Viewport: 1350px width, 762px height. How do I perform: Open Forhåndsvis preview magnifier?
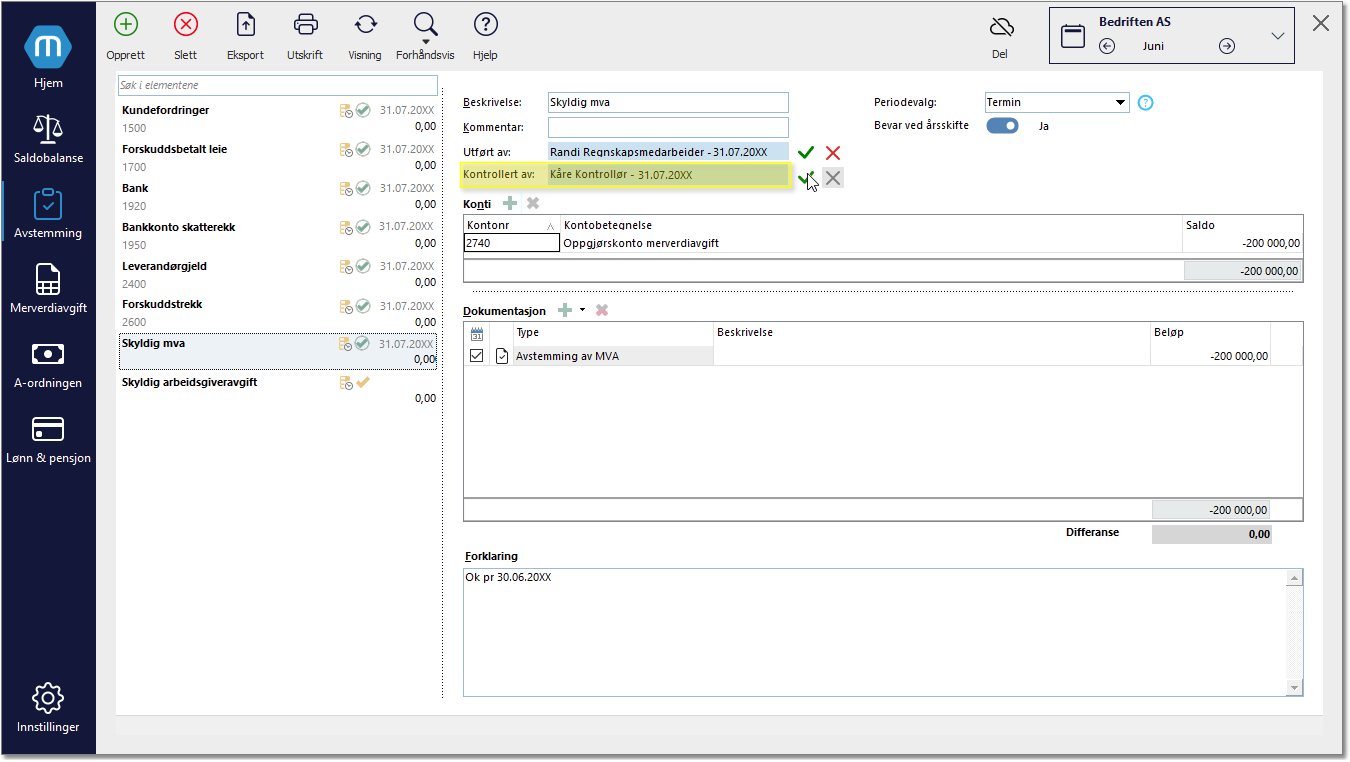425,25
